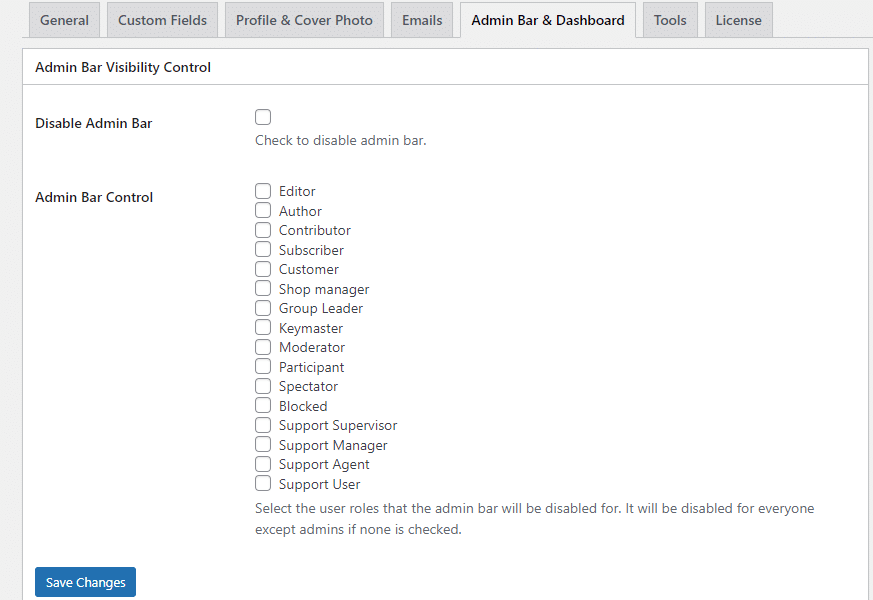This screenshot has height=600, width=873.
Task: Check the Disable Admin Bar checkbox
Action: [262, 117]
